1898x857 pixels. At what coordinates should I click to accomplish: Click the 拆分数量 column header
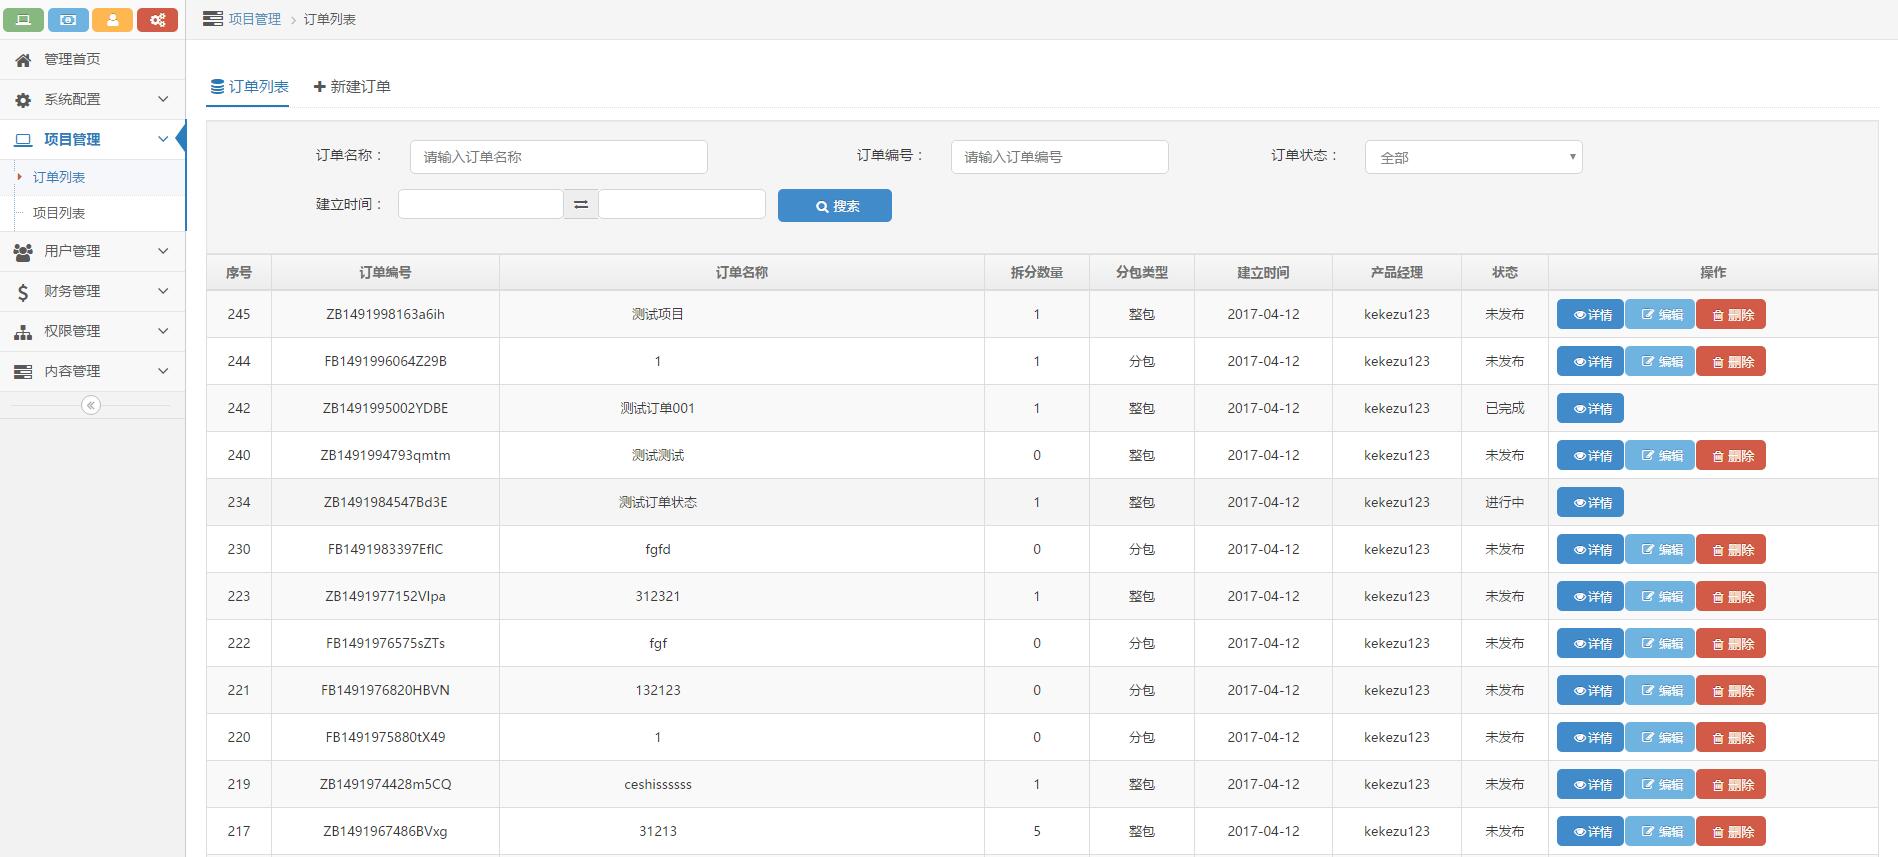[1036, 272]
